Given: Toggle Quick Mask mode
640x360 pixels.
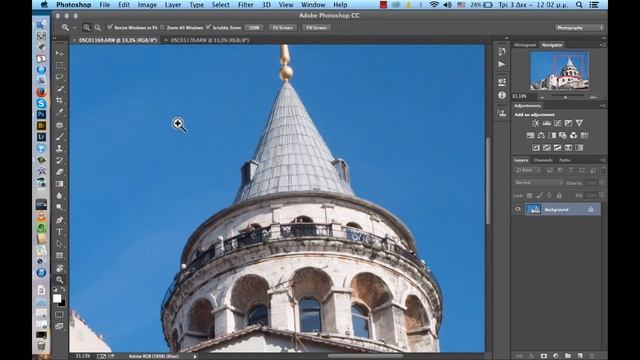Looking at the screenshot, I should (x=60, y=315).
